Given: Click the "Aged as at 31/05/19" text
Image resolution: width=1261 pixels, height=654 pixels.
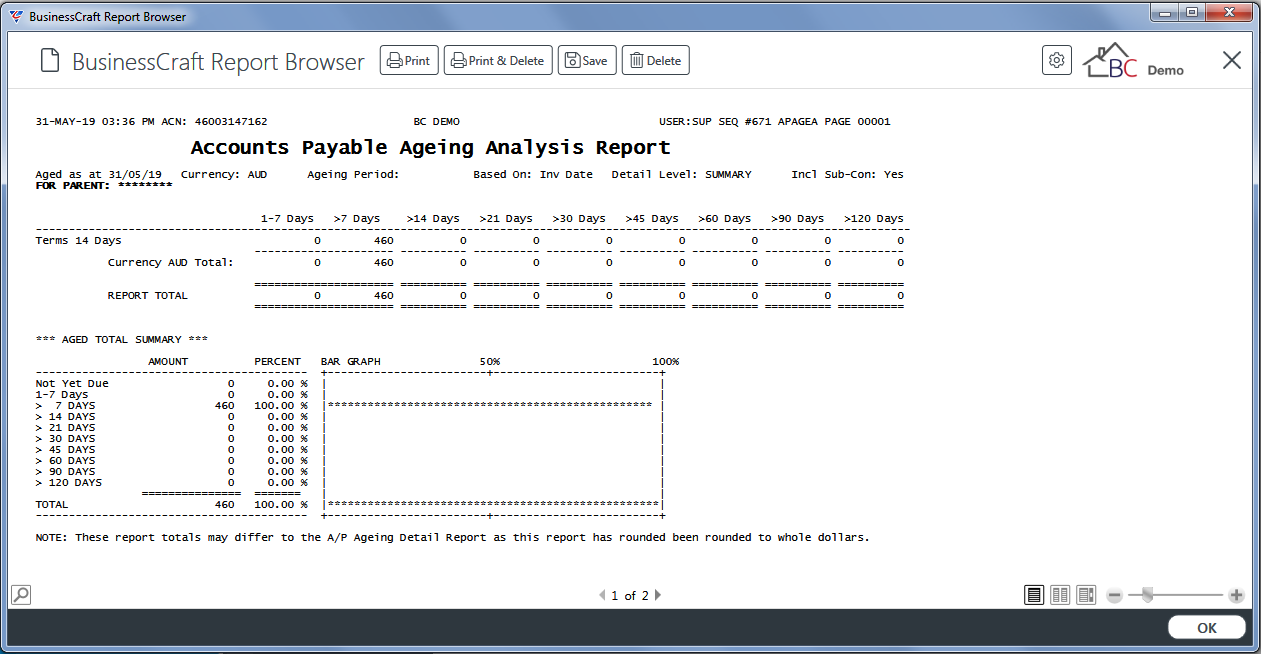Looking at the screenshot, I should click(x=98, y=175).
